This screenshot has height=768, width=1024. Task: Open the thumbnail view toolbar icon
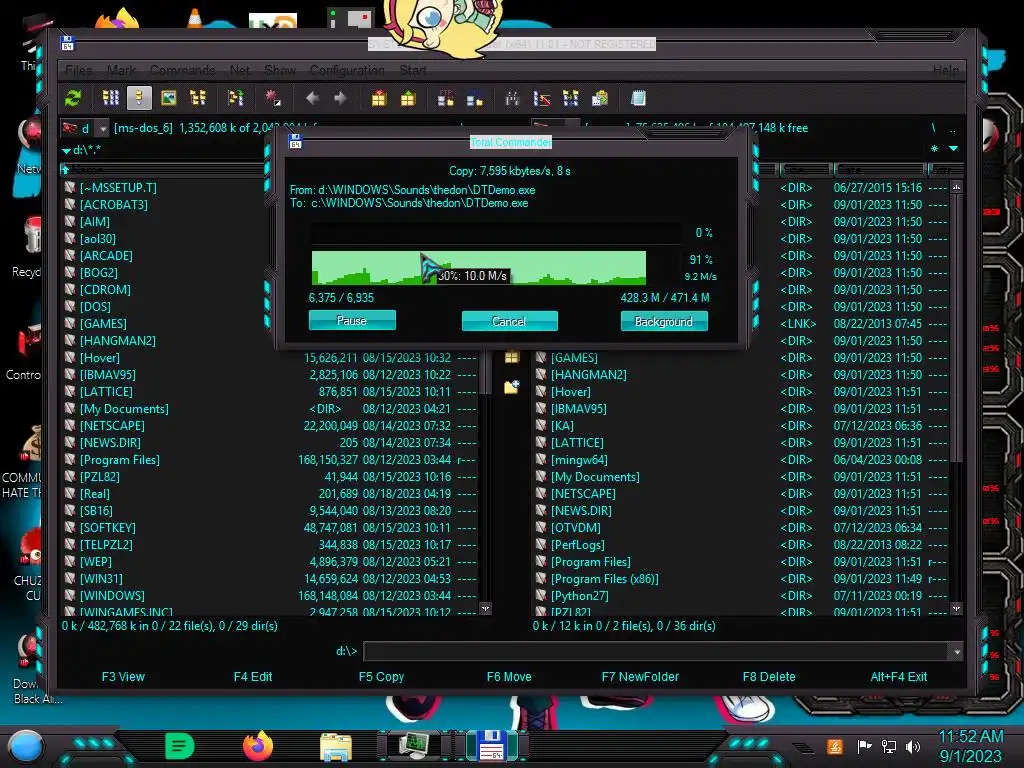click(168, 99)
